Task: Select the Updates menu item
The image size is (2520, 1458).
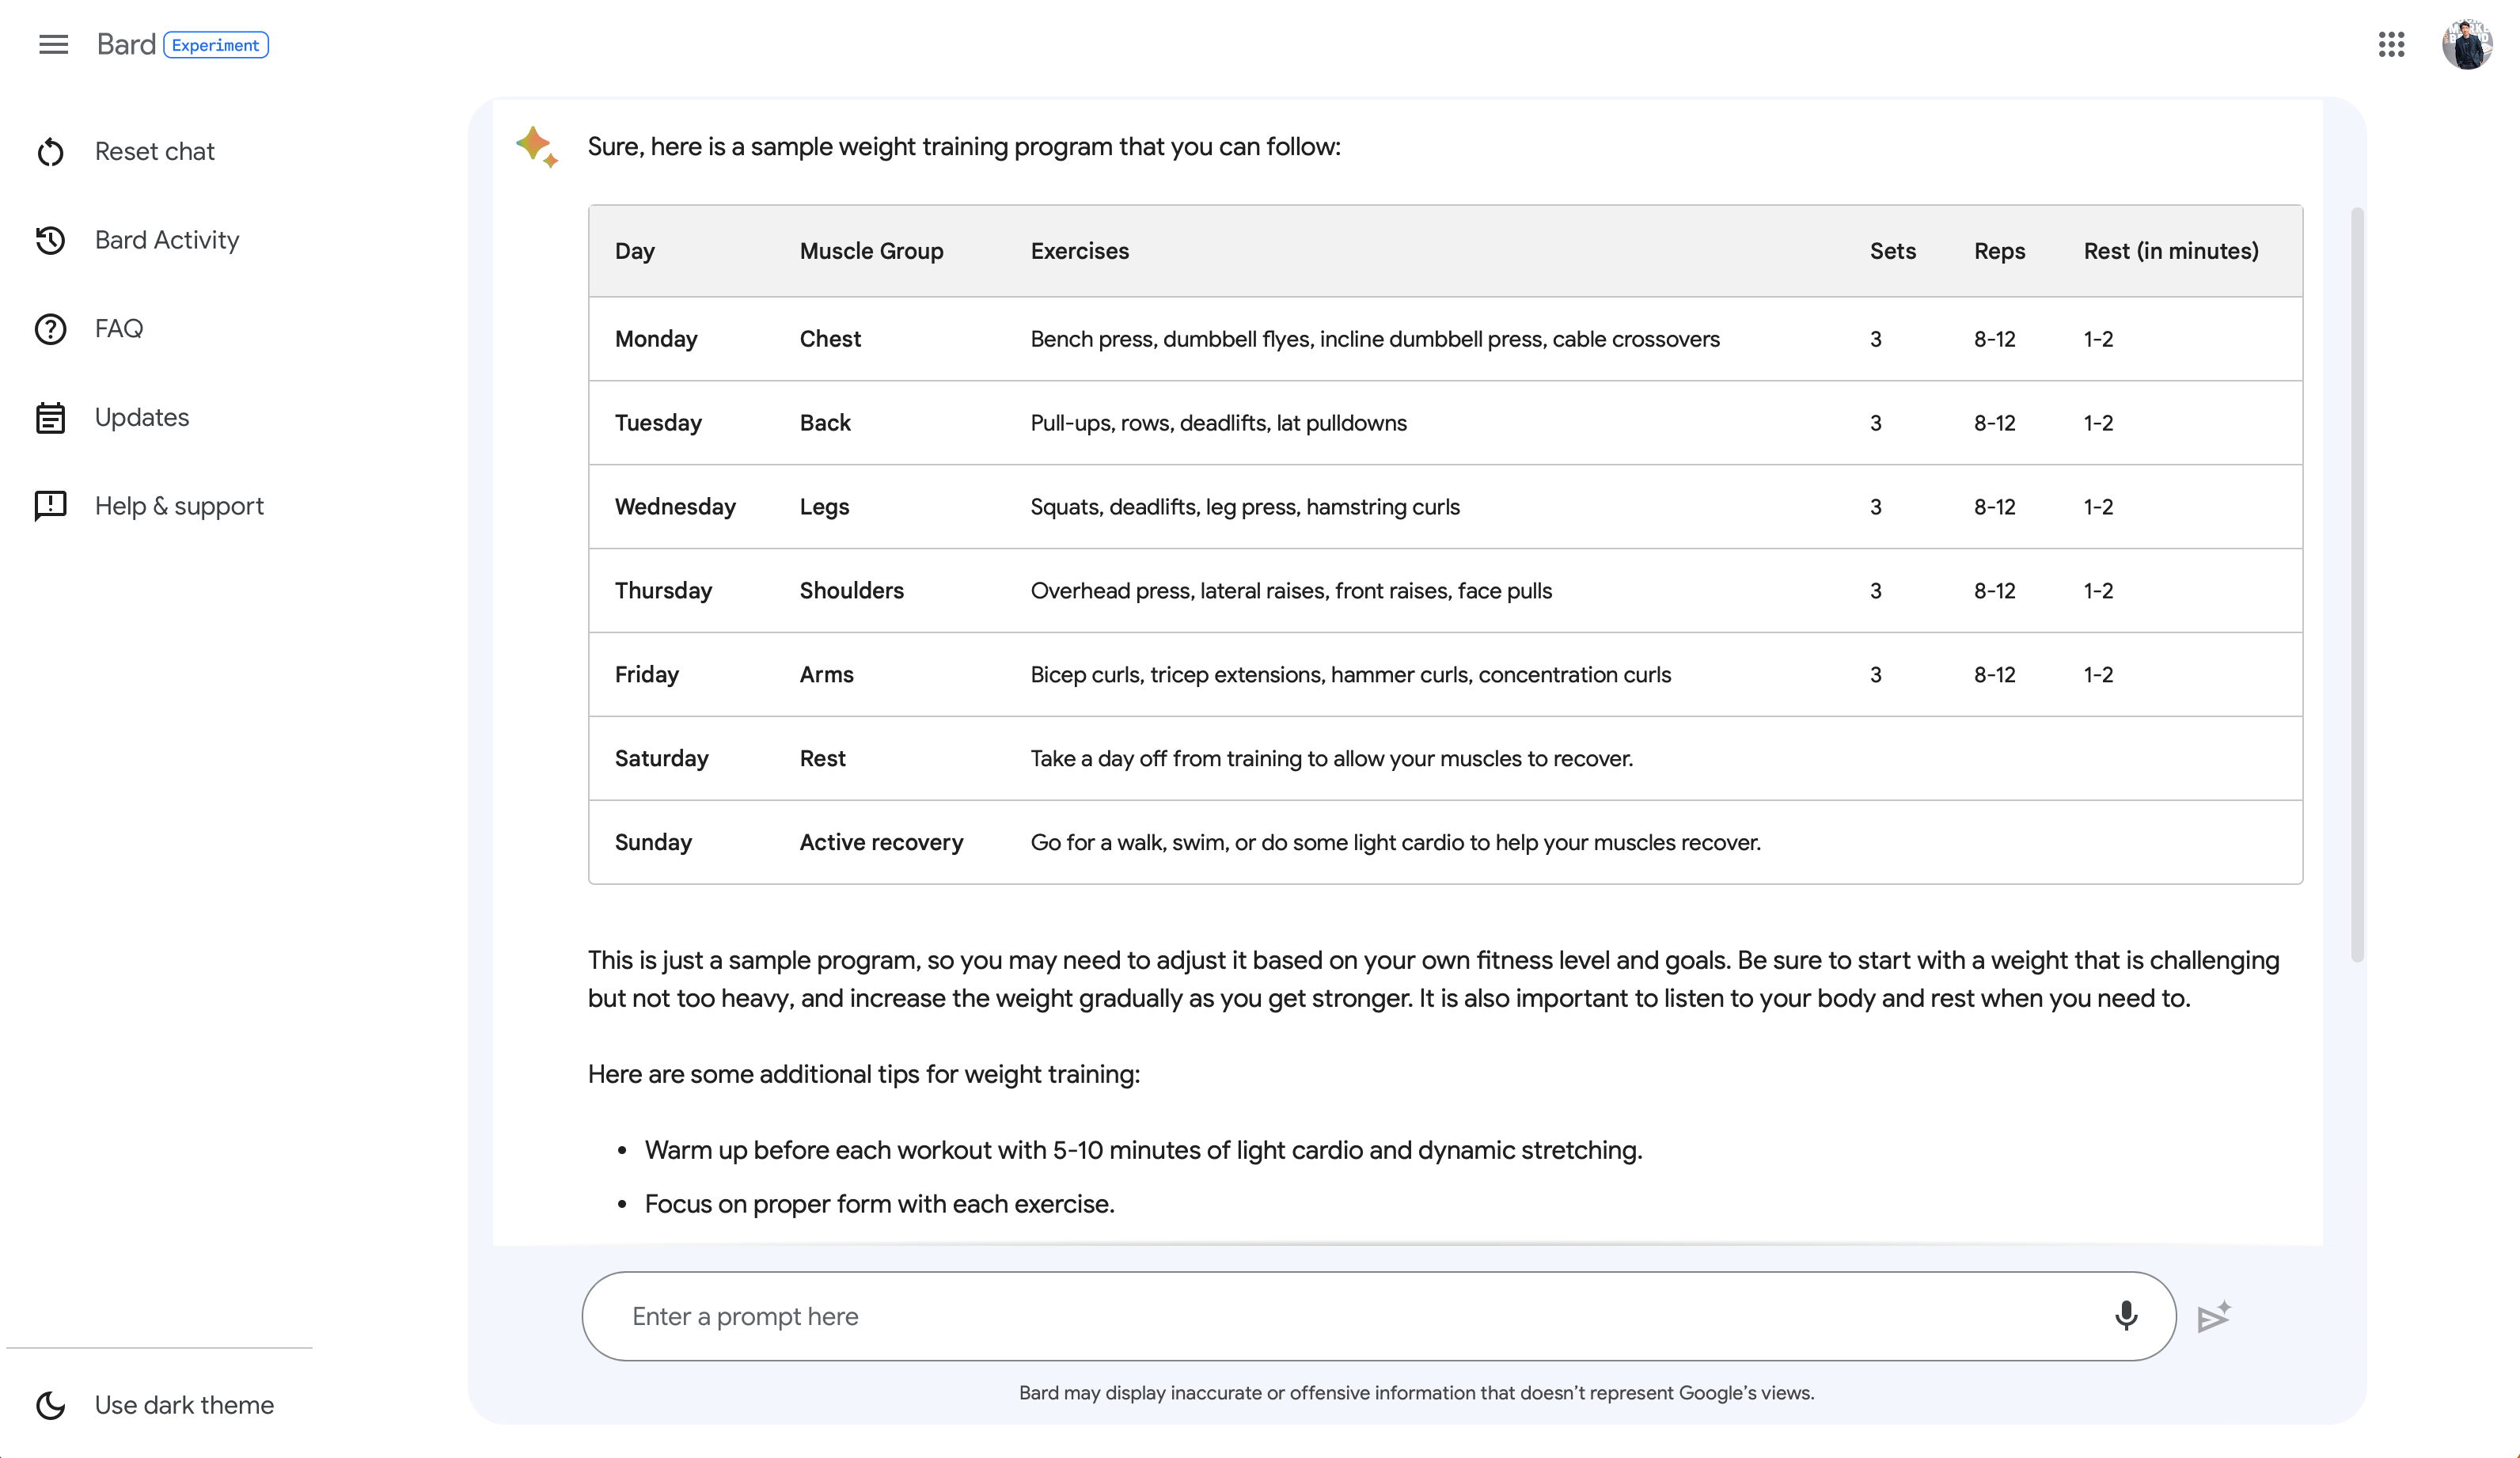Action: tap(142, 417)
